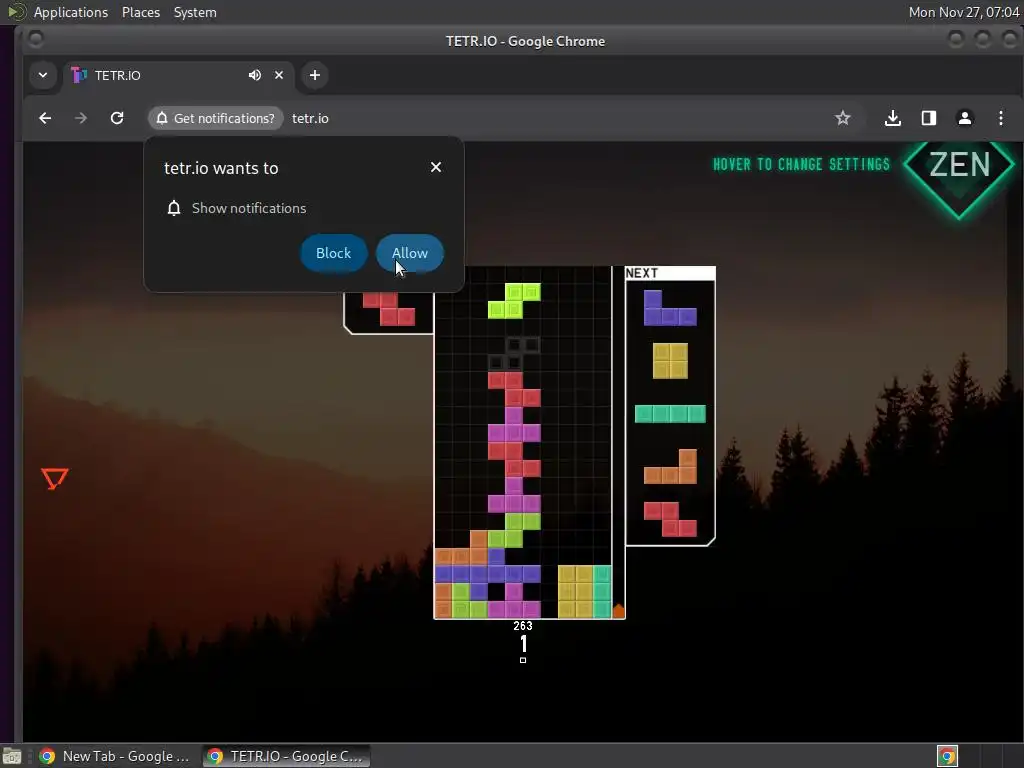Go forward using the browser arrow
This screenshot has width=1024, height=768.
click(81, 118)
